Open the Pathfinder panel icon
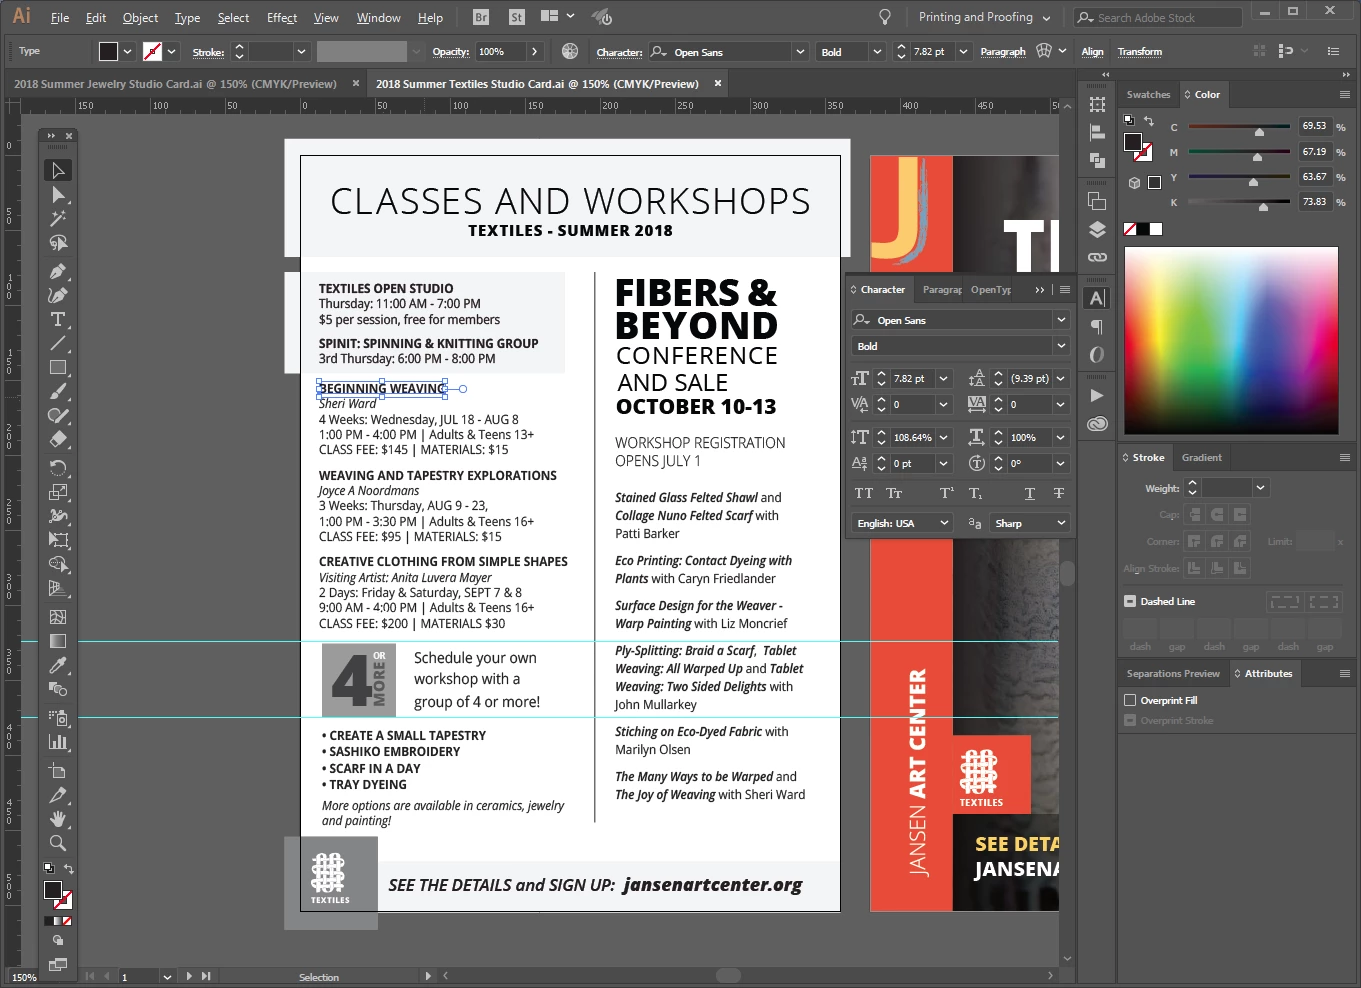 [1097, 160]
